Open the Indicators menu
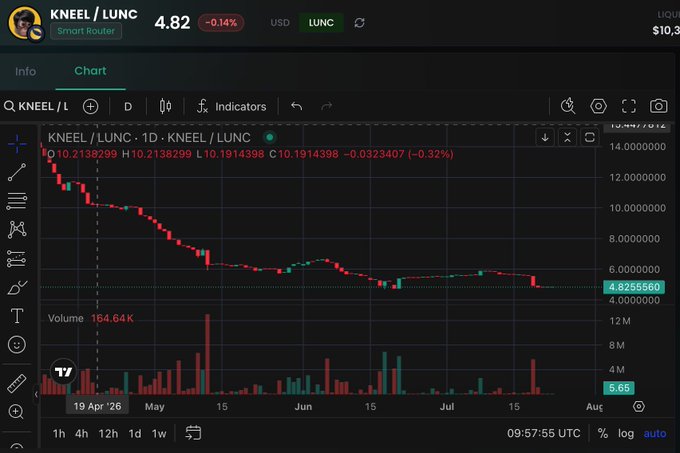 point(232,107)
